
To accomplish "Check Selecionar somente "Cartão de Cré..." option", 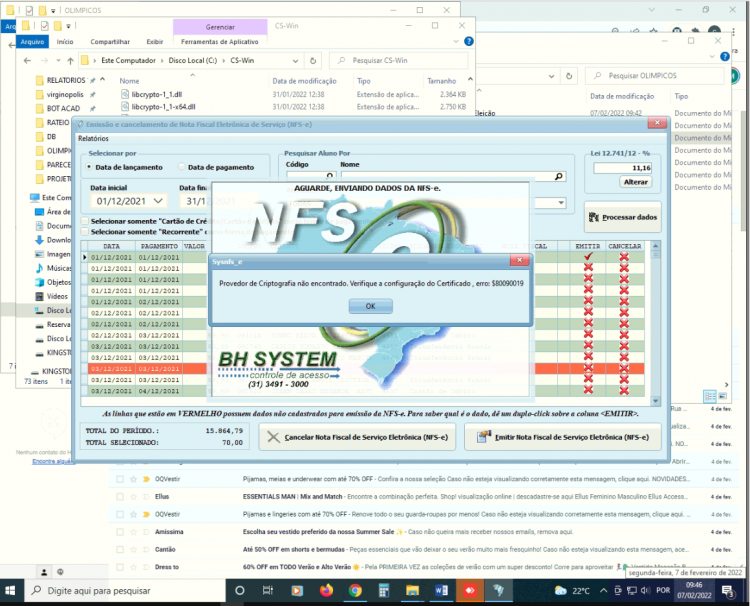I will pyautogui.click(x=85, y=221).
